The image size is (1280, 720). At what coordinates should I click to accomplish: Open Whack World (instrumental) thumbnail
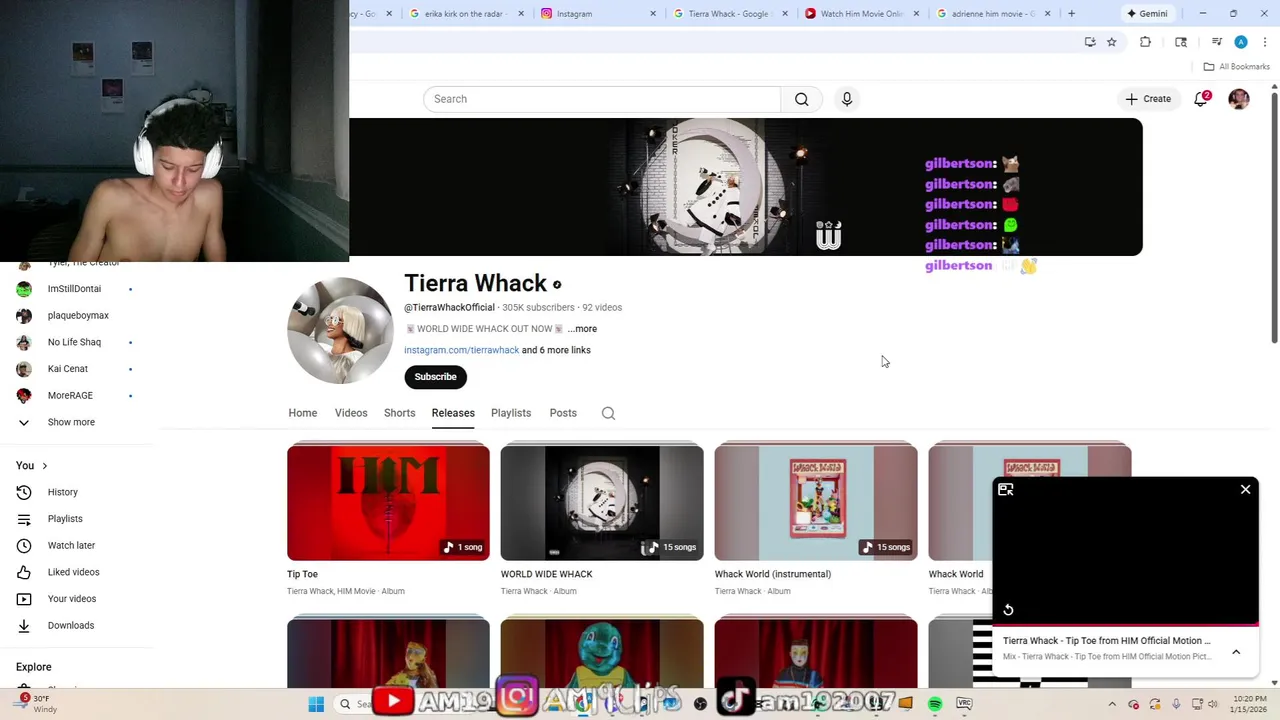coord(816,502)
